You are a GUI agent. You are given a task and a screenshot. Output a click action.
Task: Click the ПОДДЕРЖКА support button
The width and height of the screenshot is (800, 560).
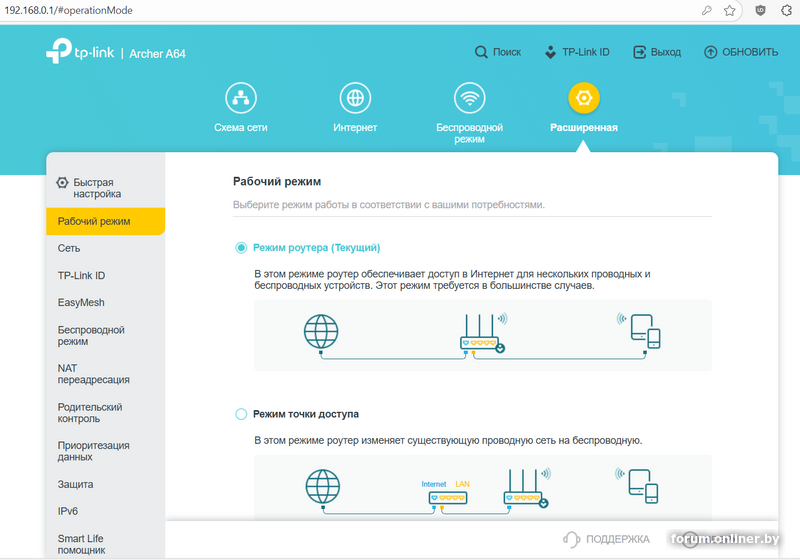(607, 539)
